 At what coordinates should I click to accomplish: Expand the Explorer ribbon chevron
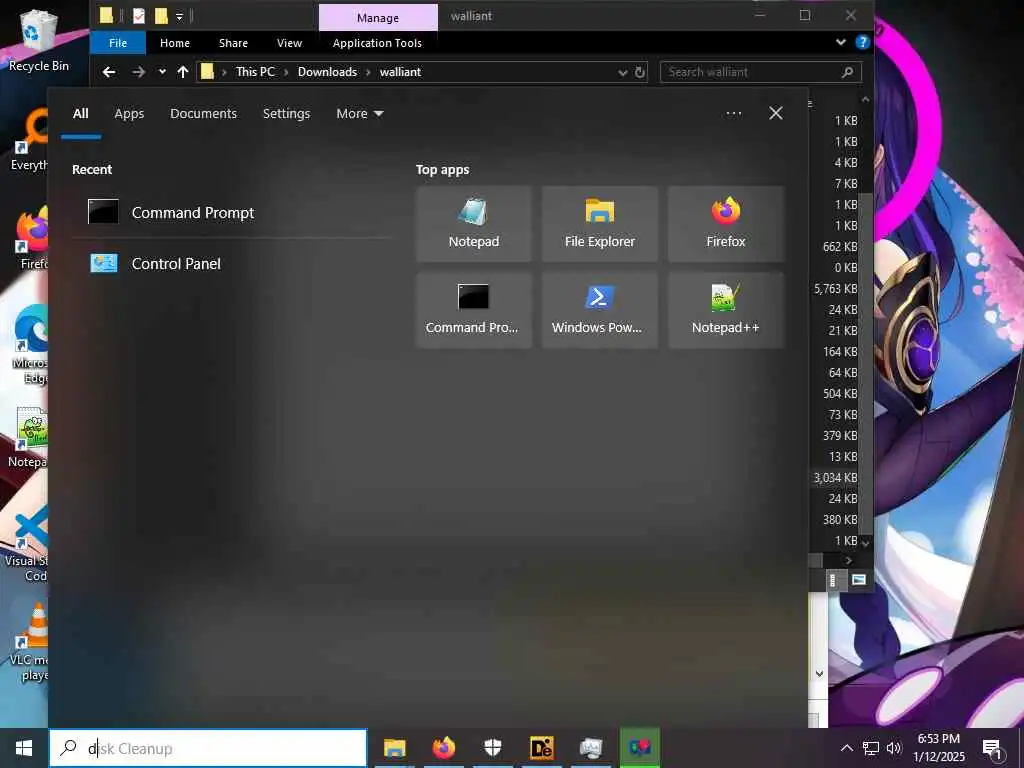tap(840, 42)
